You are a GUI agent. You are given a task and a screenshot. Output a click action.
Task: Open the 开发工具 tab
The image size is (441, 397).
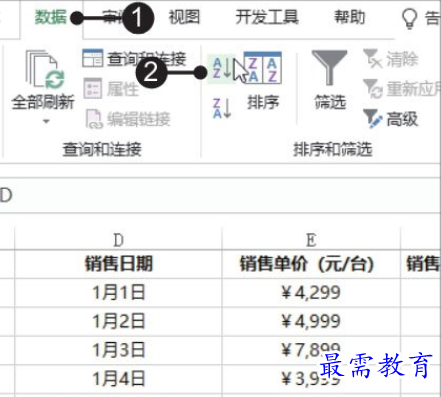267,17
